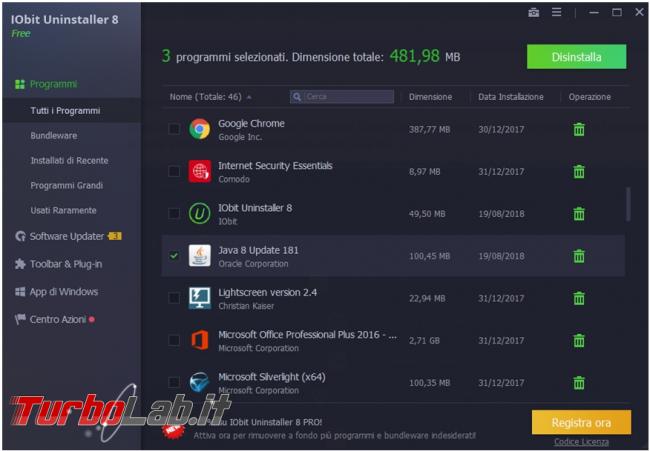Click the Software Updater sidebar icon

point(20,236)
